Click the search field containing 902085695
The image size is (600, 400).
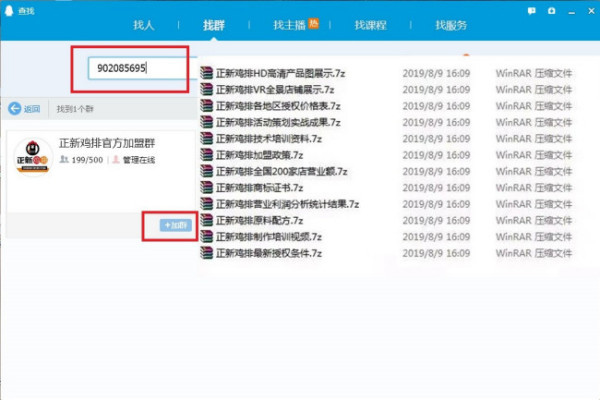coord(142,68)
